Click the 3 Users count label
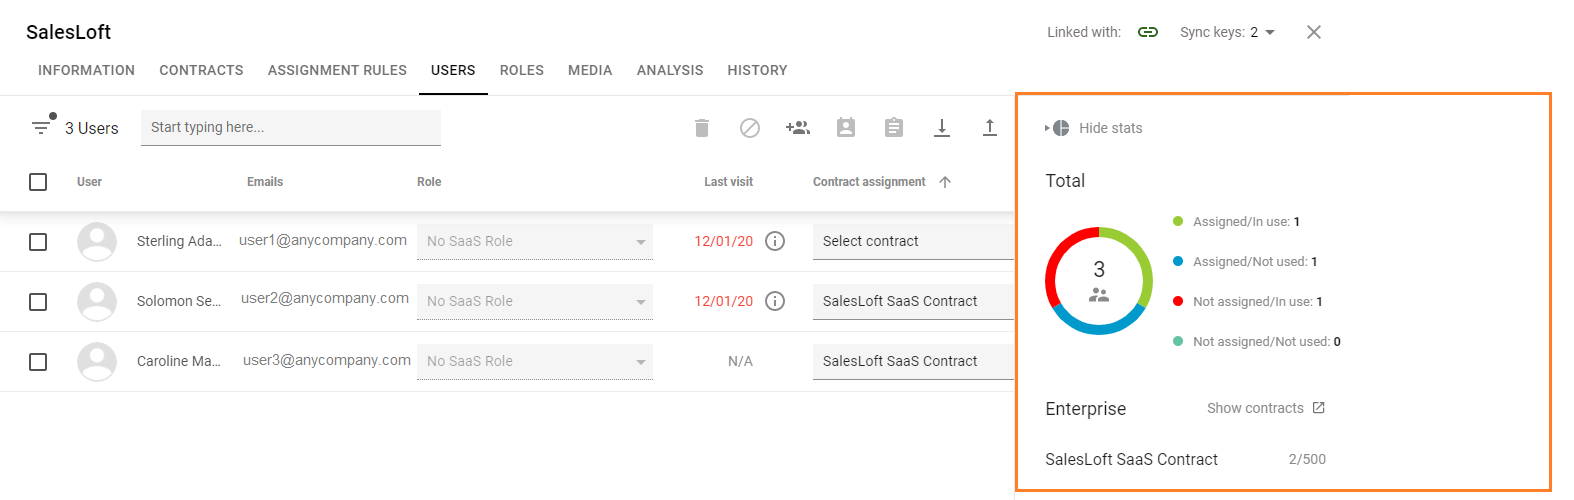 click(92, 128)
